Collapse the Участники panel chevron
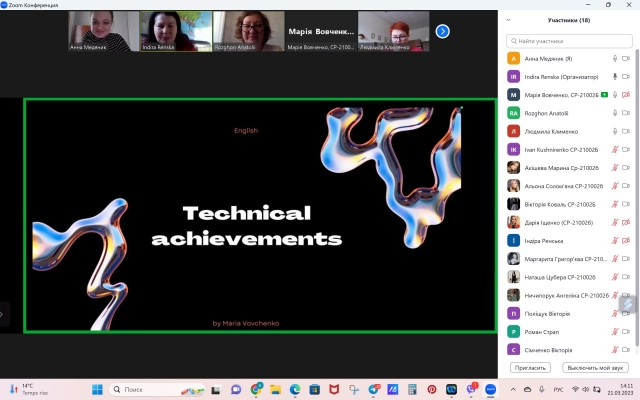This screenshot has width=640, height=400. tap(509, 19)
